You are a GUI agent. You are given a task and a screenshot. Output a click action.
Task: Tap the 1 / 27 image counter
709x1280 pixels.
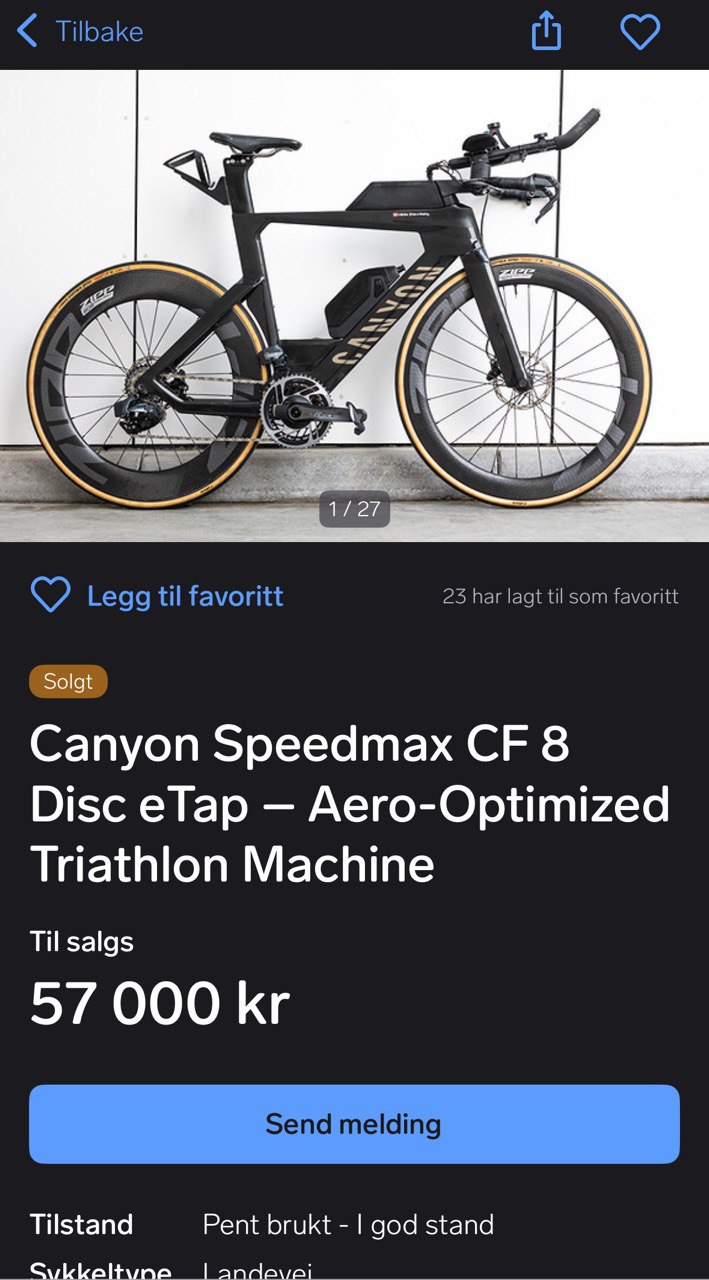tap(354, 509)
